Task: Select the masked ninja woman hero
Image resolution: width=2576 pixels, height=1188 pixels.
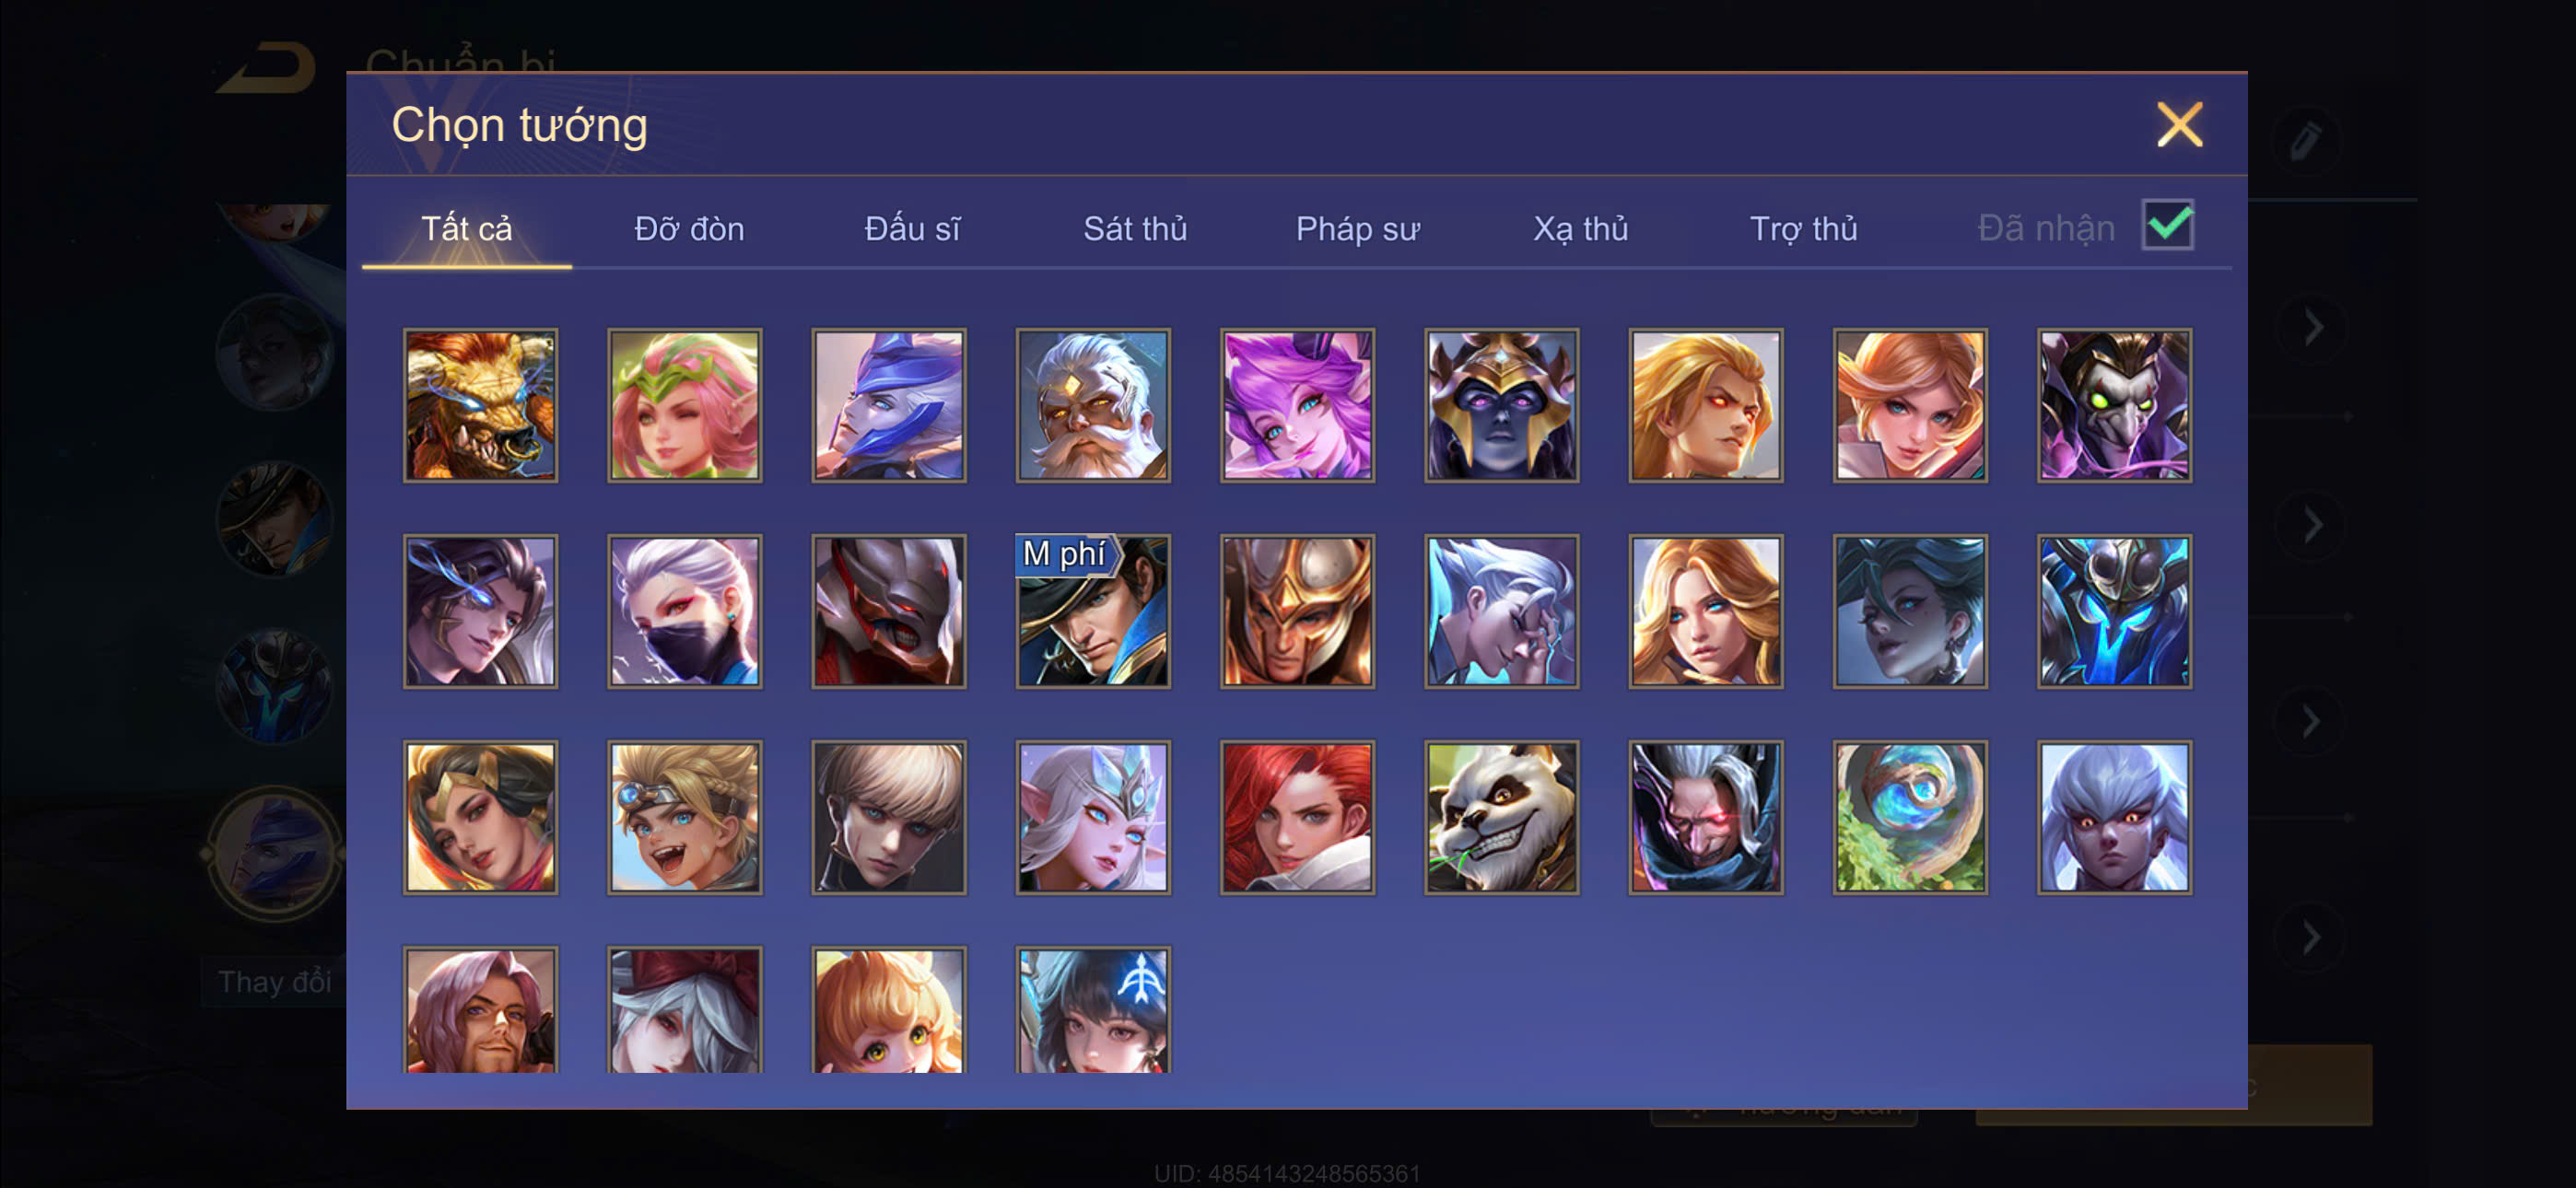Action: [684, 611]
